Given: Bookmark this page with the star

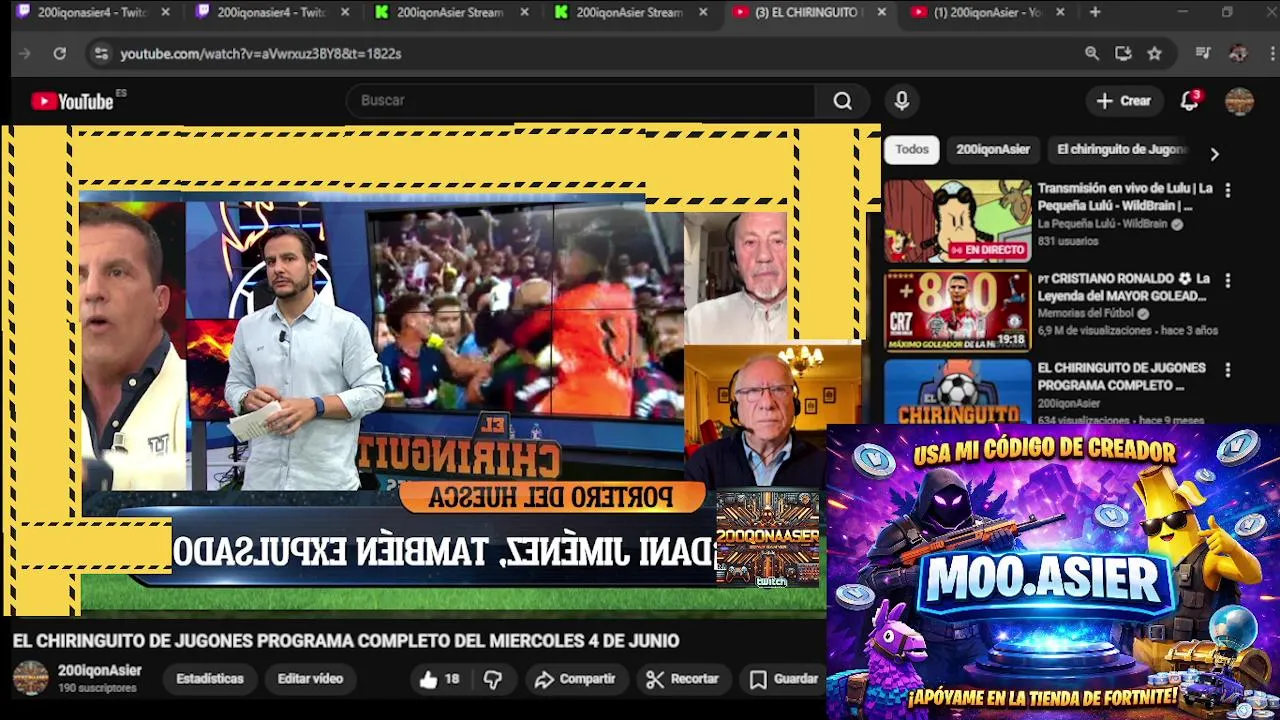Looking at the screenshot, I should (1155, 54).
